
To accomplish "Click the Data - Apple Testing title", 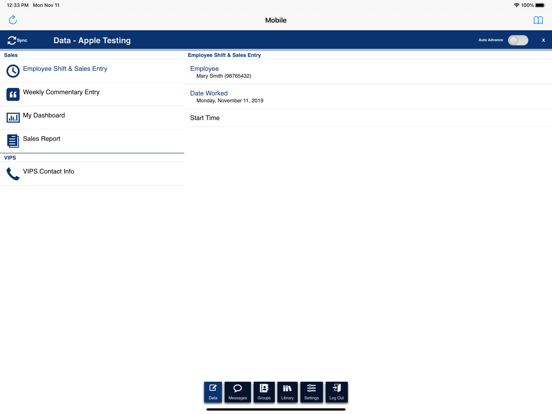I will 92,40.
